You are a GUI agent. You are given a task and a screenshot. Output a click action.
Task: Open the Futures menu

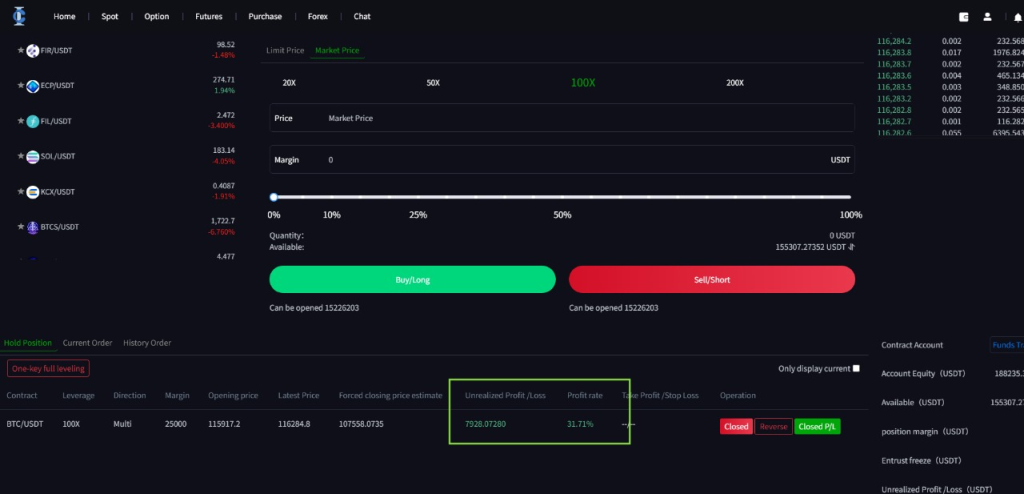coord(209,17)
